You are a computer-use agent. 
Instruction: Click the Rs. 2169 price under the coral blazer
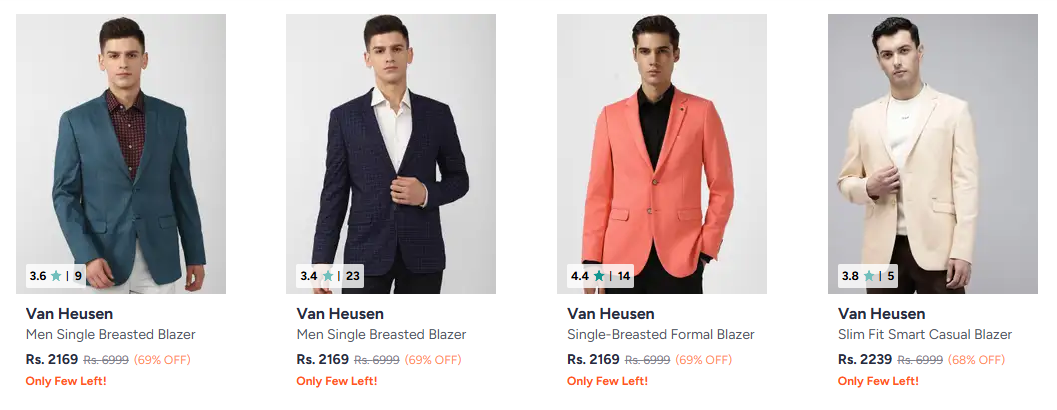pyautogui.click(x=593, y=359)
